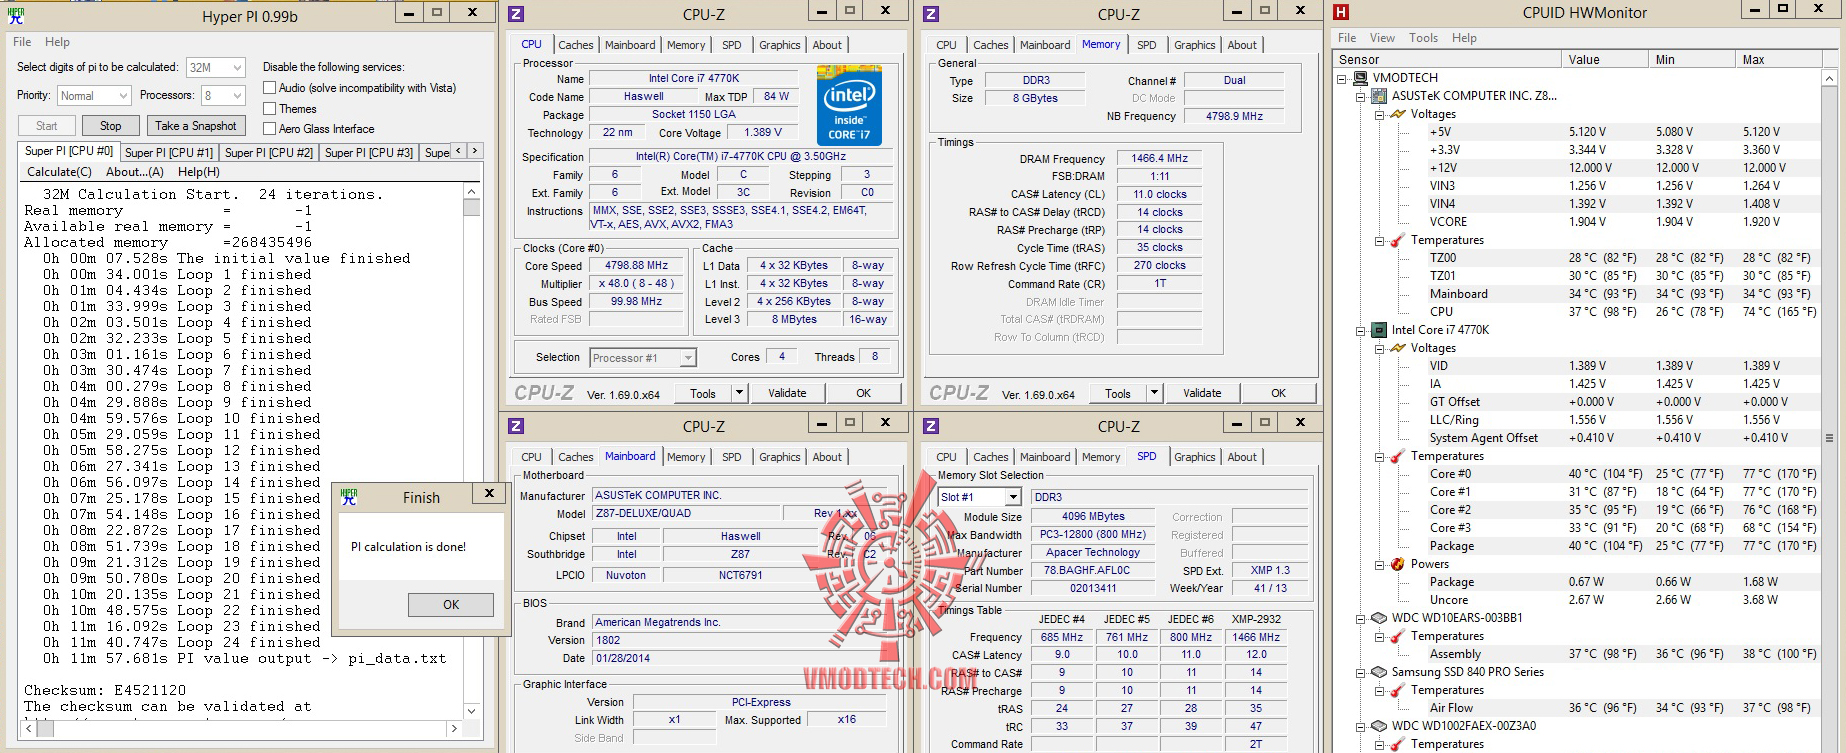This screenshot has height=753, width=1846.
Task: Click the Z logo of the CPU-Z Processor window
Action: (x=516, y=13)
